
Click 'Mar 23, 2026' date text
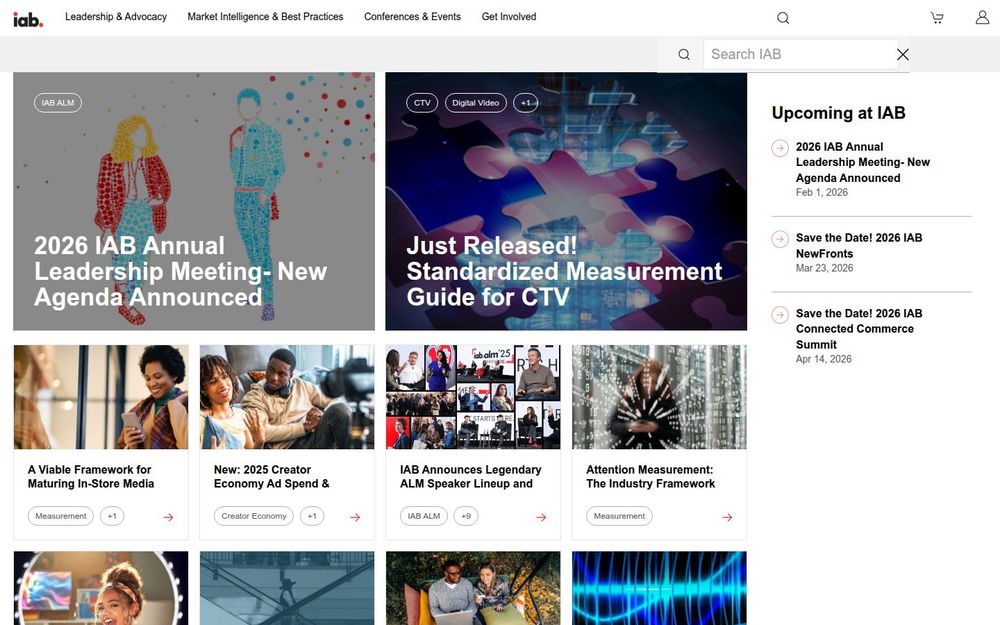click(824, 268)
